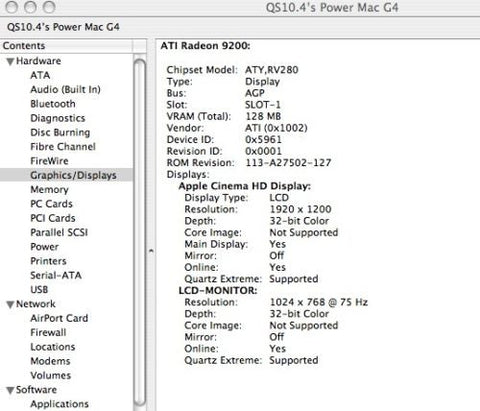
Task: Click the window zoom button
Action: coord(49,7)
